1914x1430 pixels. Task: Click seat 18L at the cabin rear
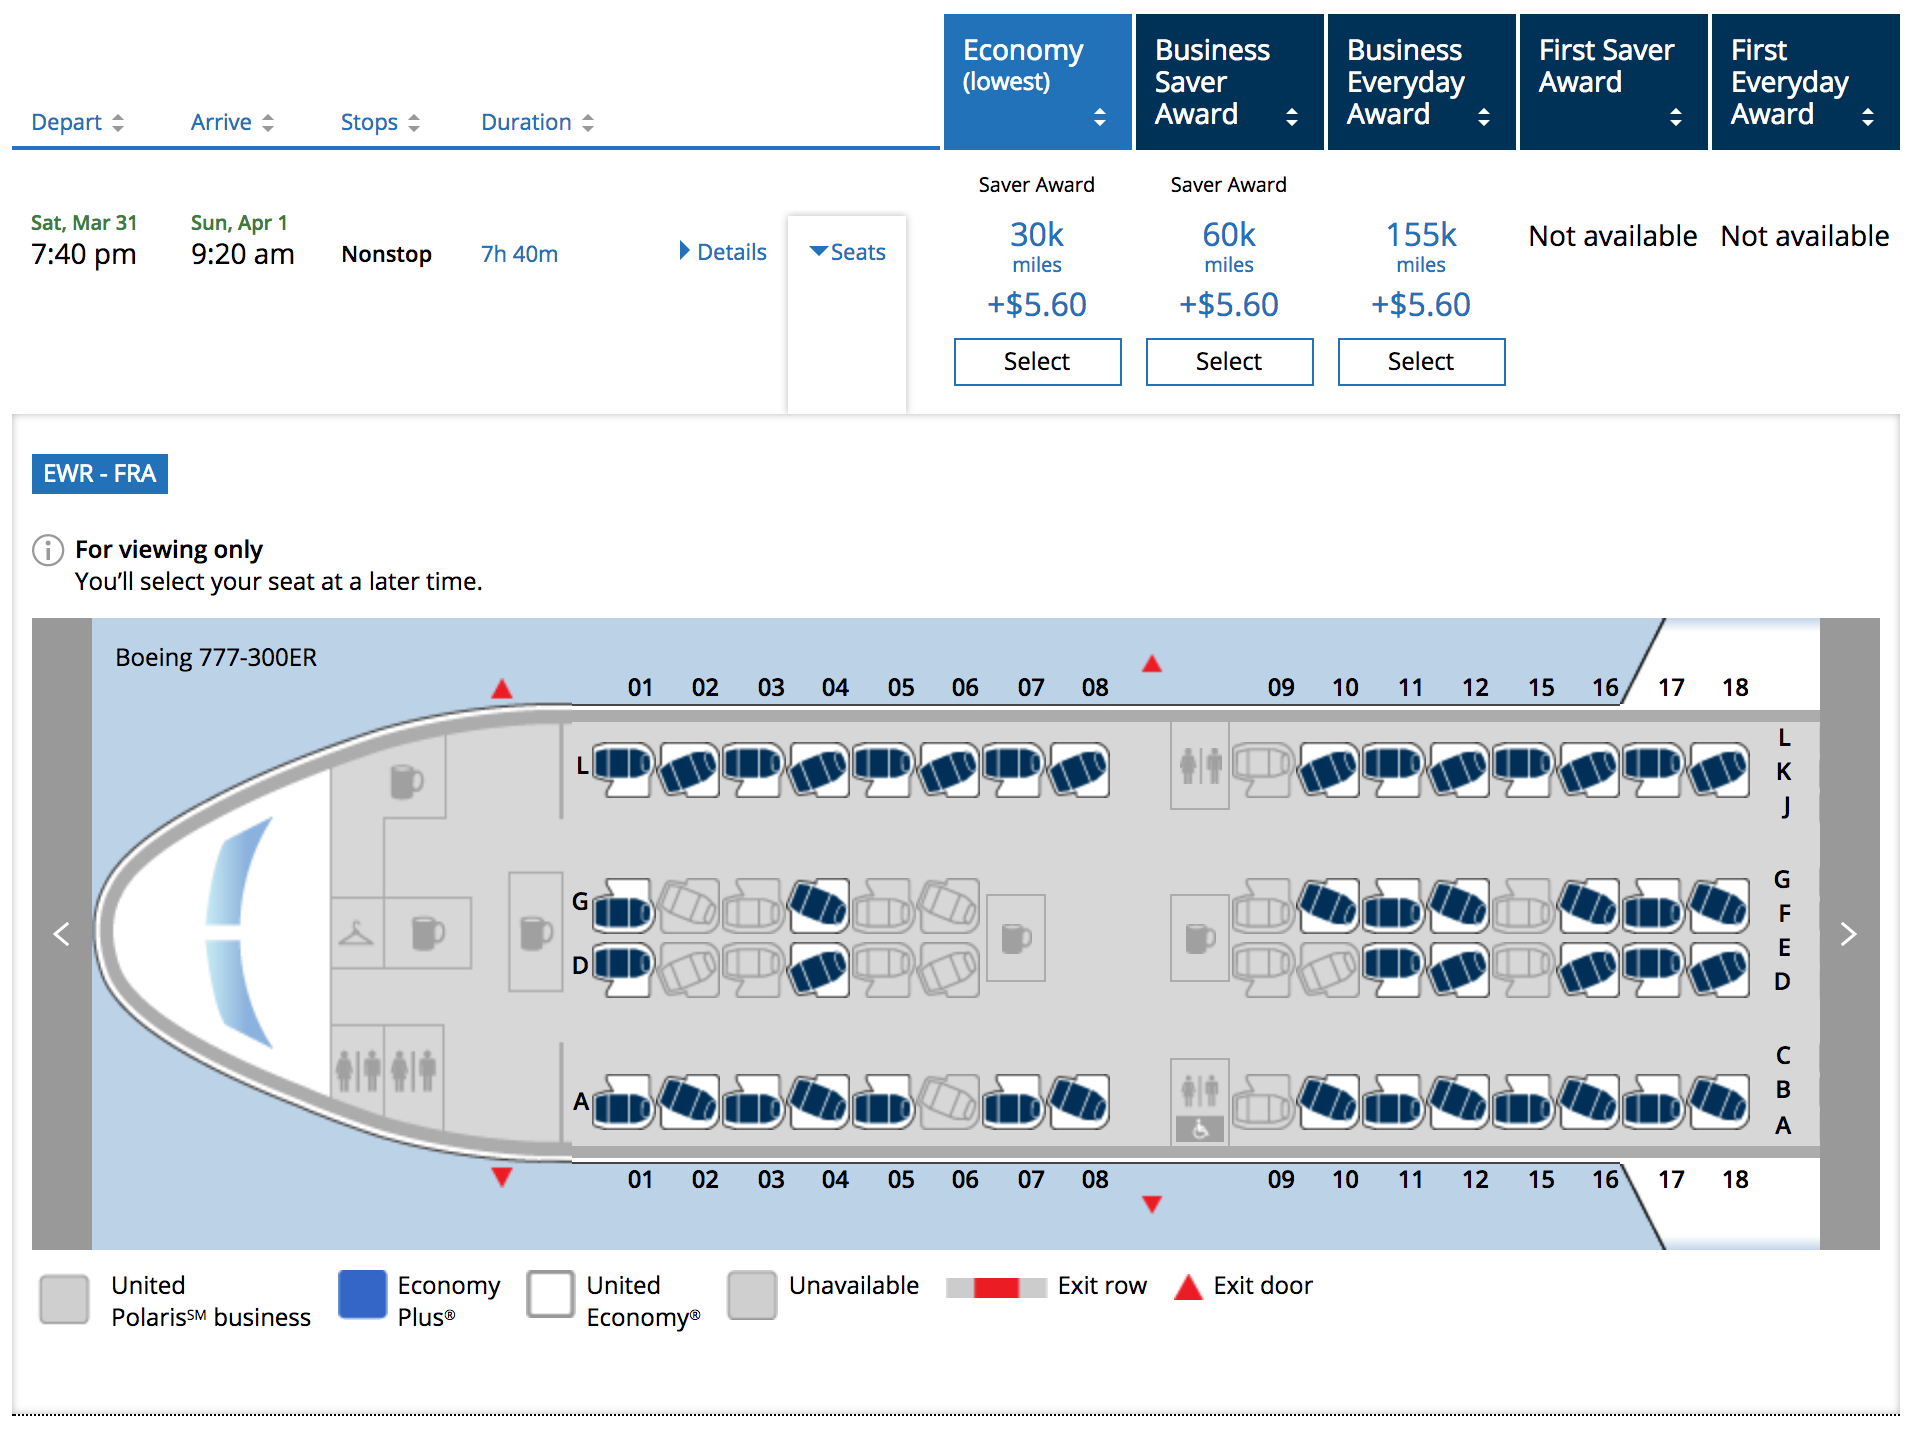click(1718, 768)
